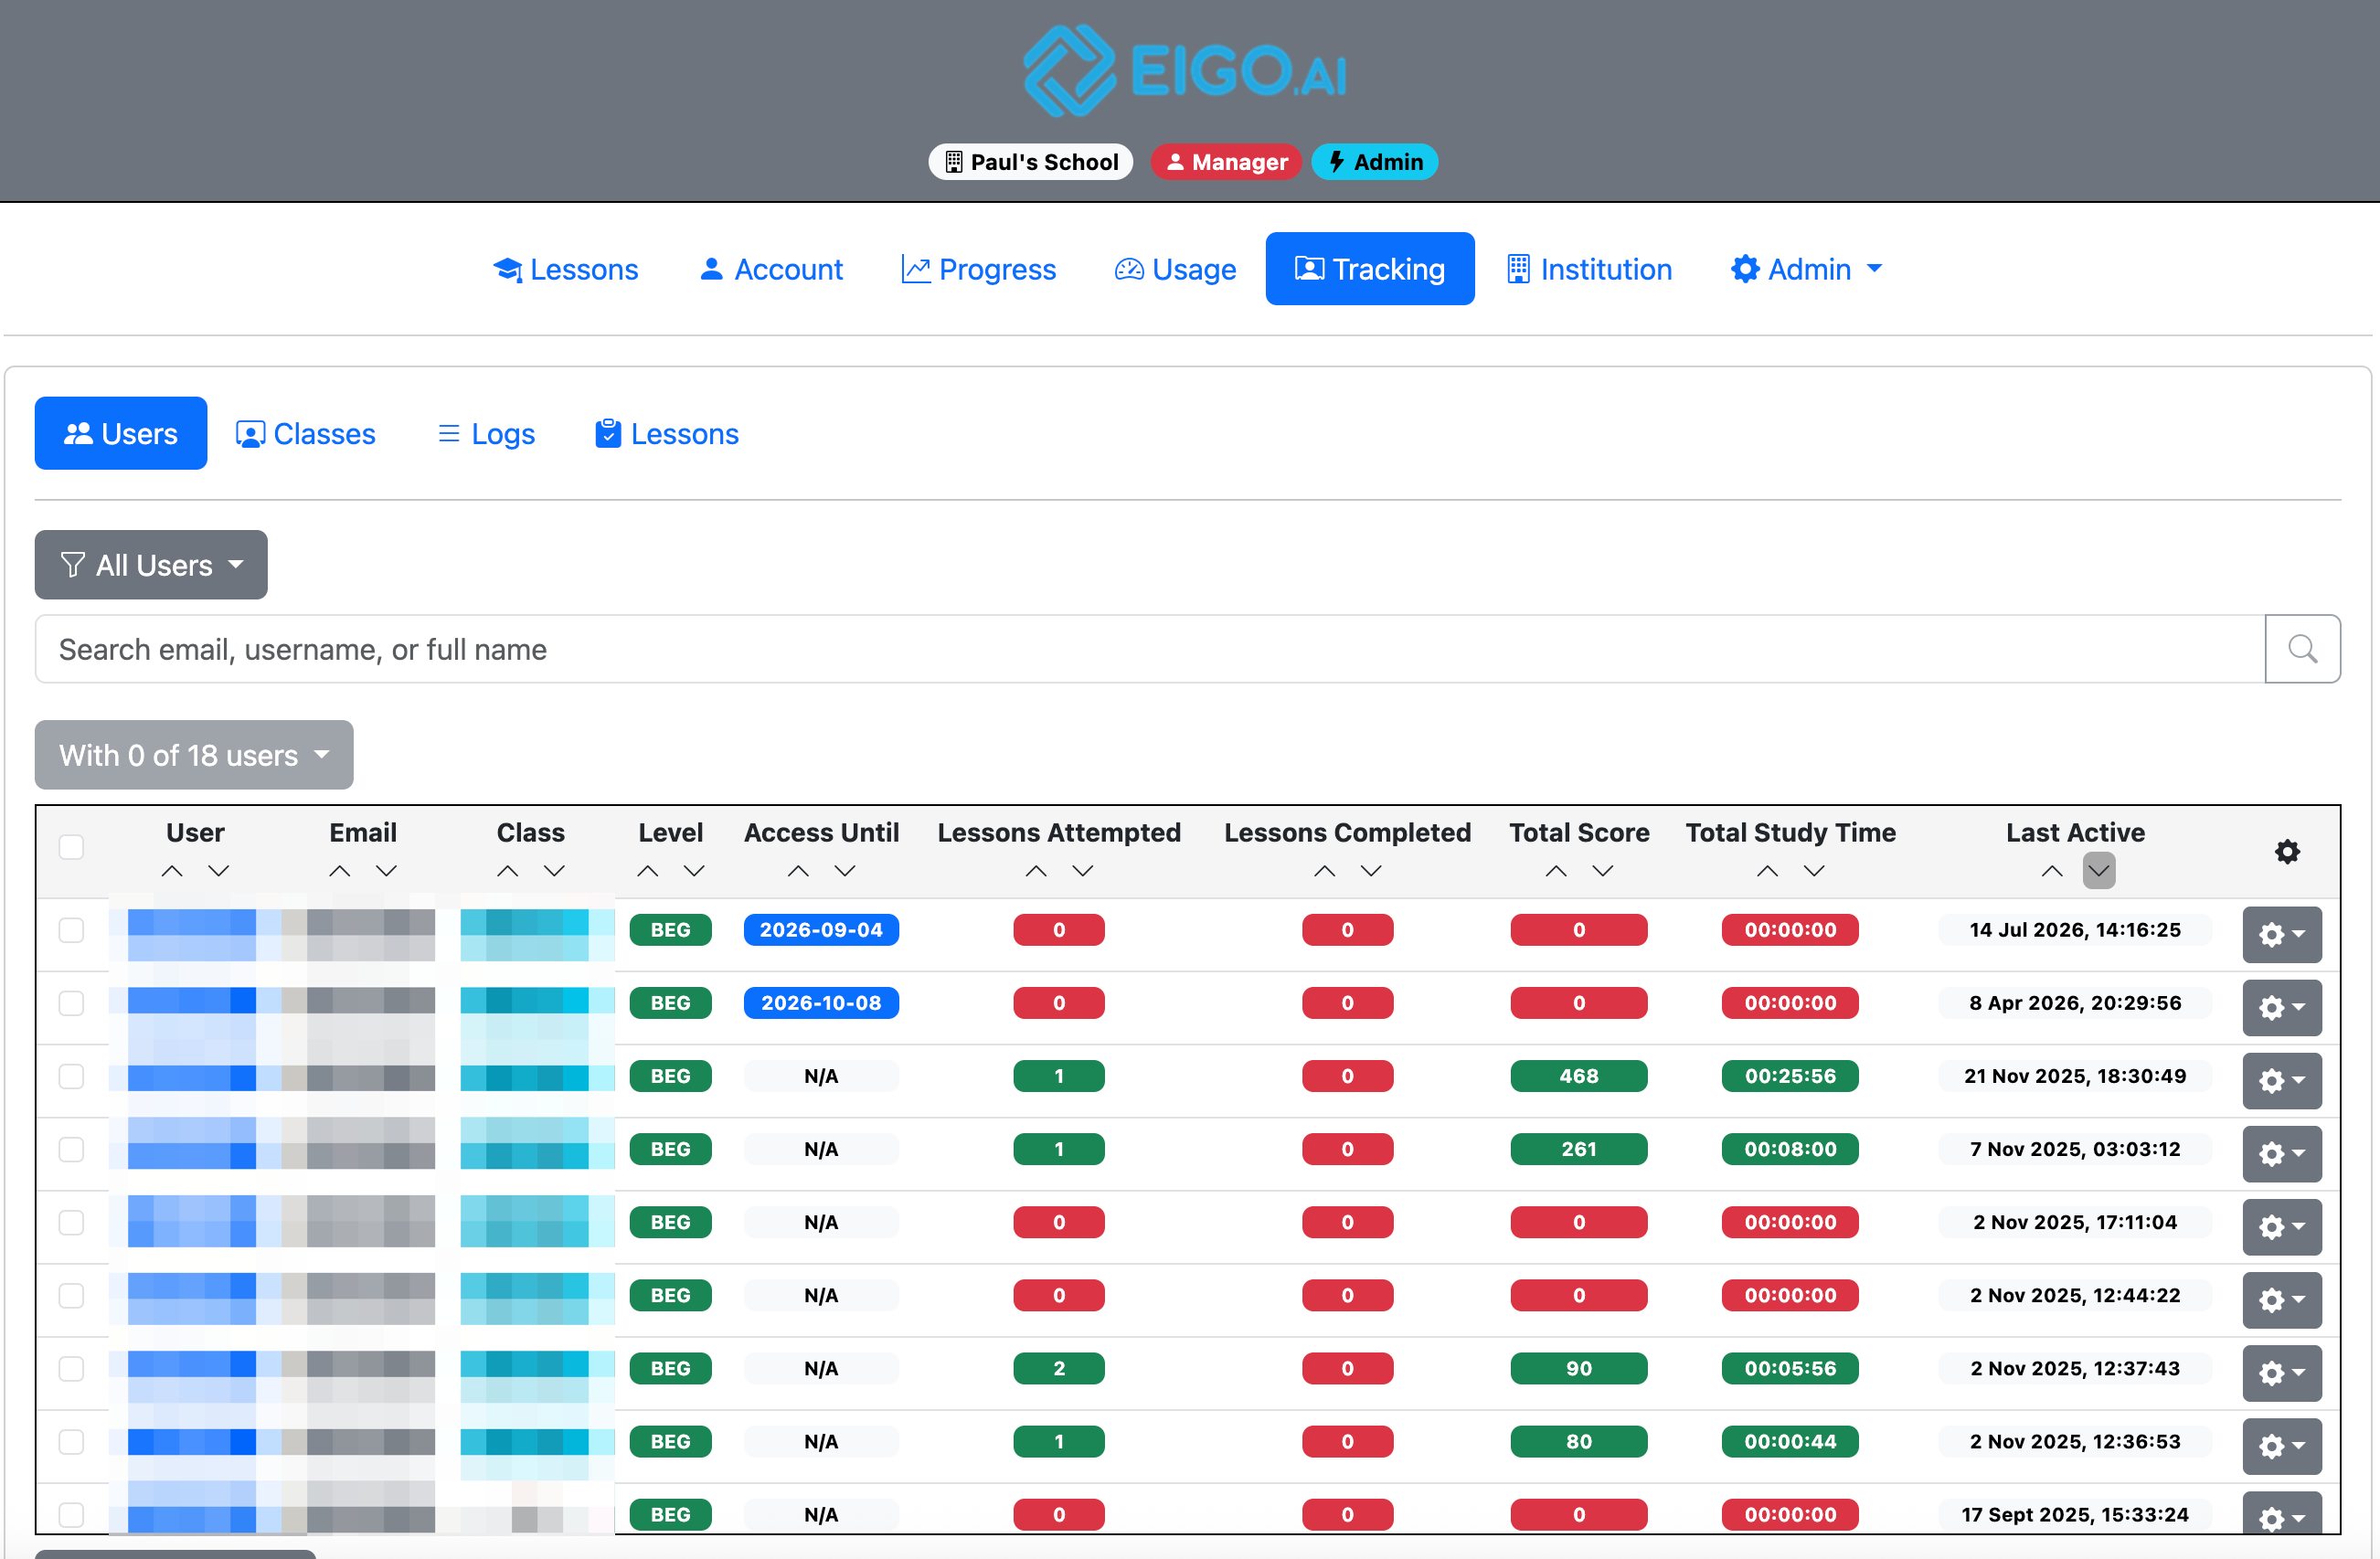Check the row last active 2 Nov 2025, 12:44:22

[x=71, y=1295]
